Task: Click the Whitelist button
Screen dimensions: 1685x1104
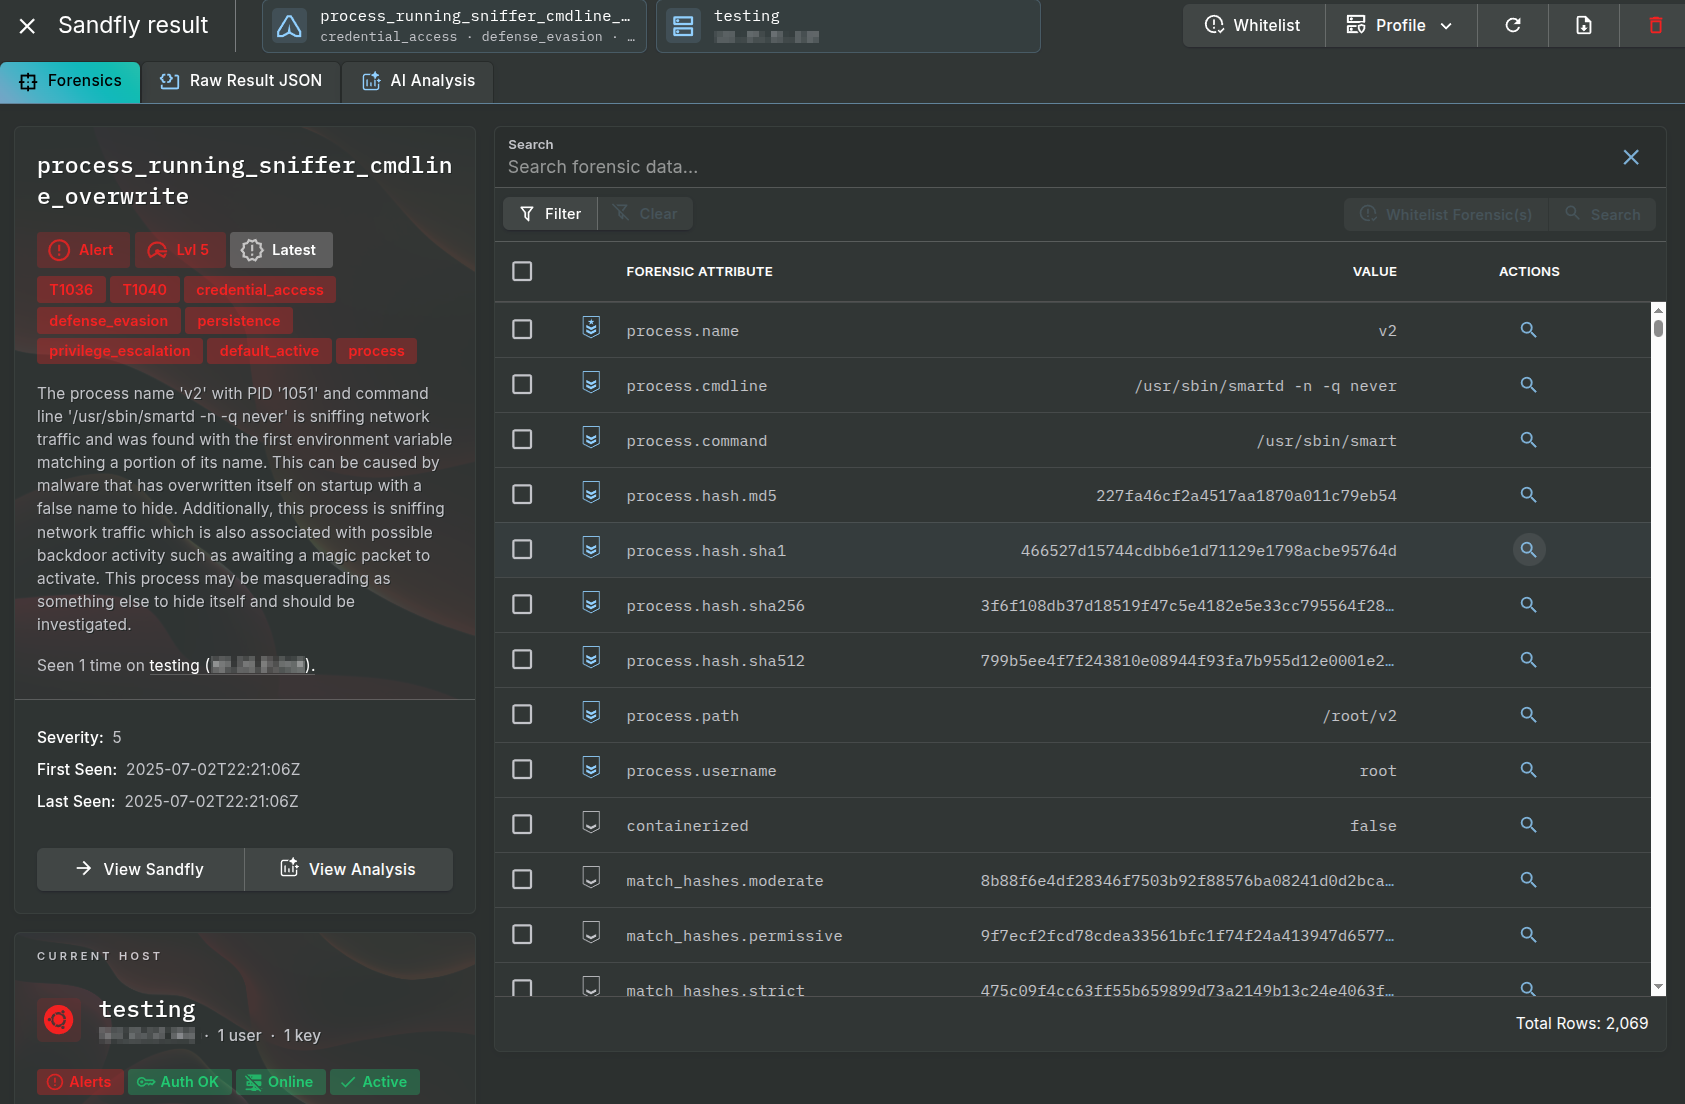Action: click(x=1254, y=25)
